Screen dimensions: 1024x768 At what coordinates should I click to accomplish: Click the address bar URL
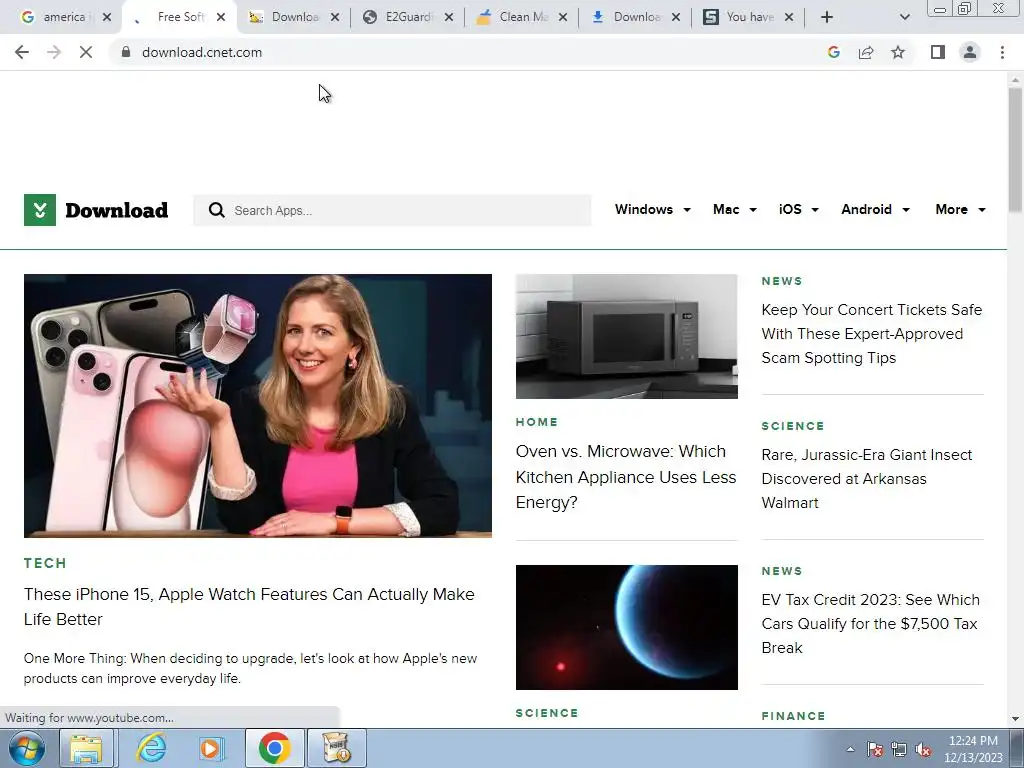tap(202, 52)
